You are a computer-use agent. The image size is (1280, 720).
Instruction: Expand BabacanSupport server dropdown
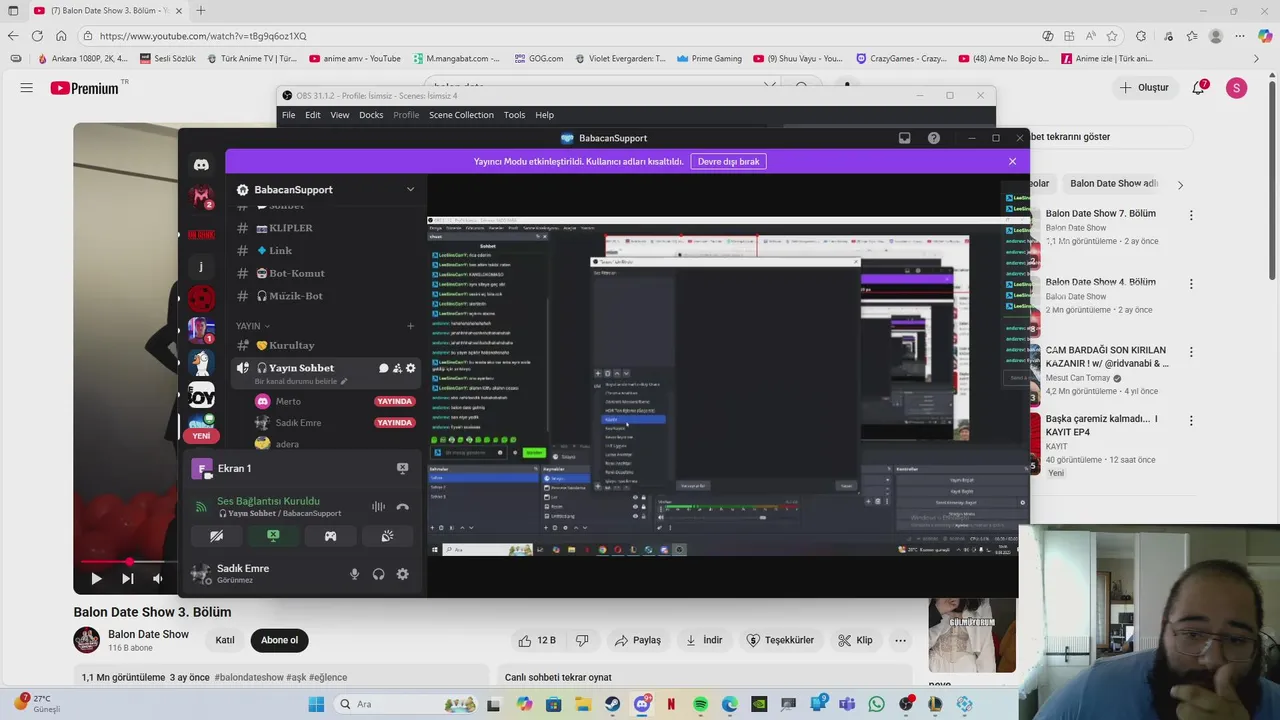tap(410, 189)
